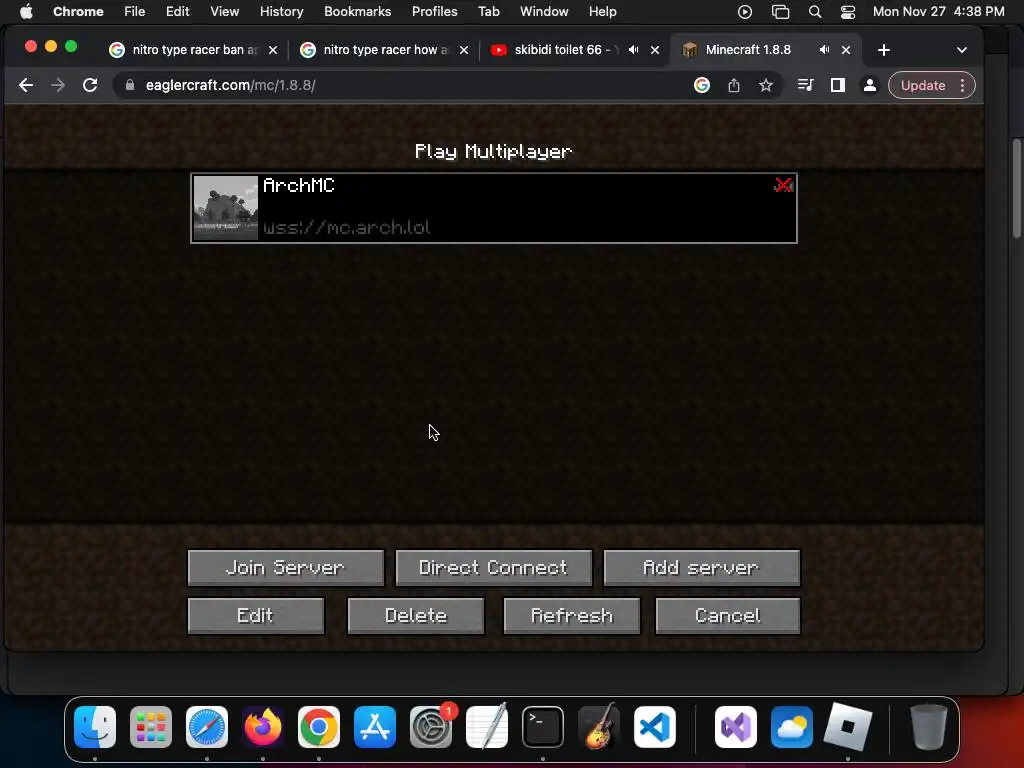Open the Edit menu
The width and height of the screenshot is (1024, 768).
coord(177,11)
